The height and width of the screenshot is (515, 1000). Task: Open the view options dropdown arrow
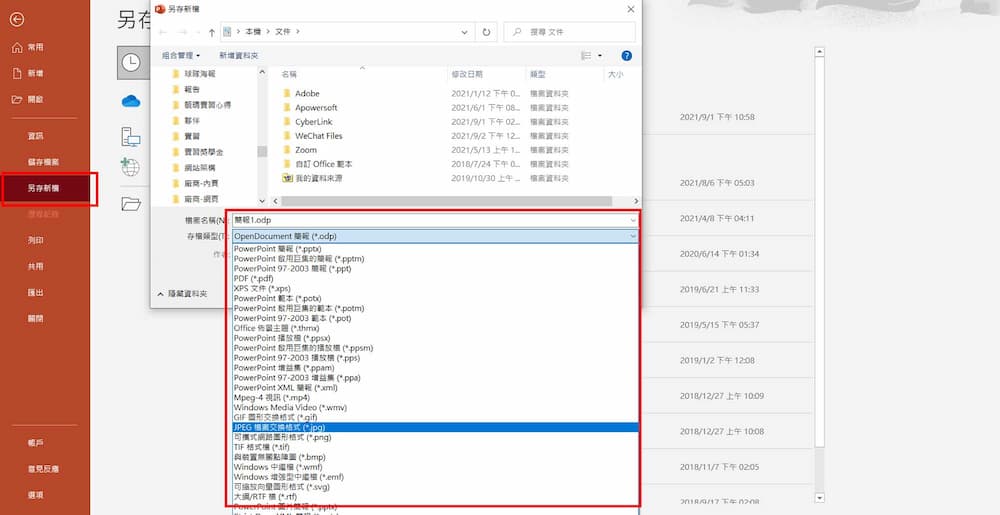pyautogui.click(x=600, y=56)
